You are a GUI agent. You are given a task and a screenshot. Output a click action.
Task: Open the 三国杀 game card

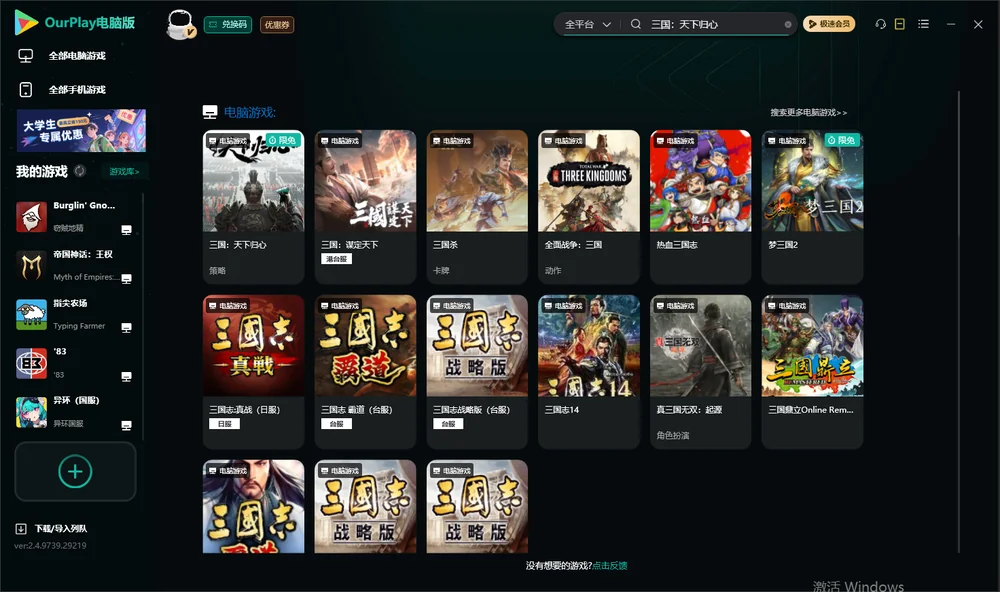[x=477, y=207]
